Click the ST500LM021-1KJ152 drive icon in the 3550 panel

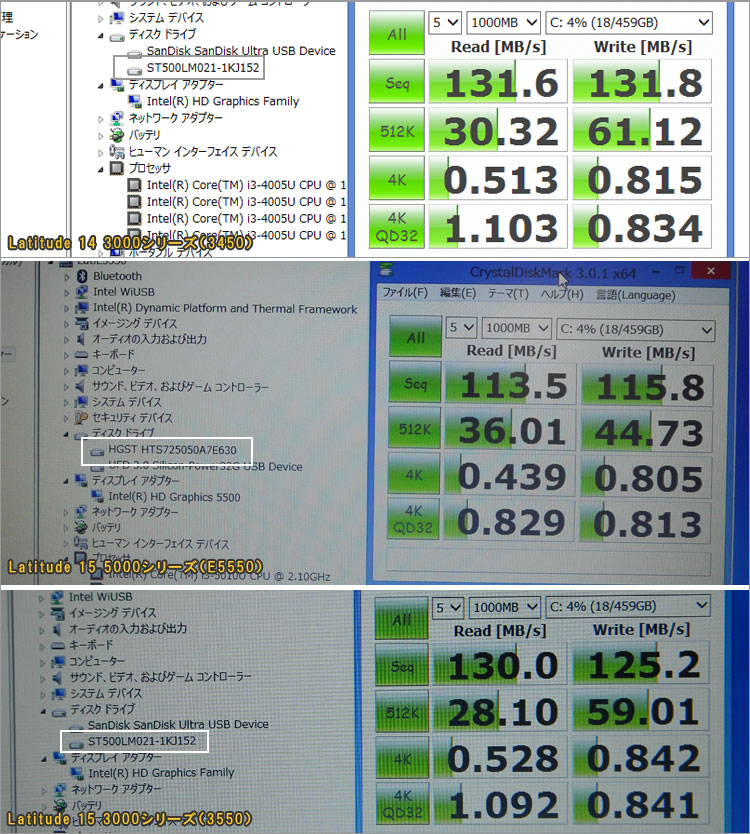pos(77,743)
